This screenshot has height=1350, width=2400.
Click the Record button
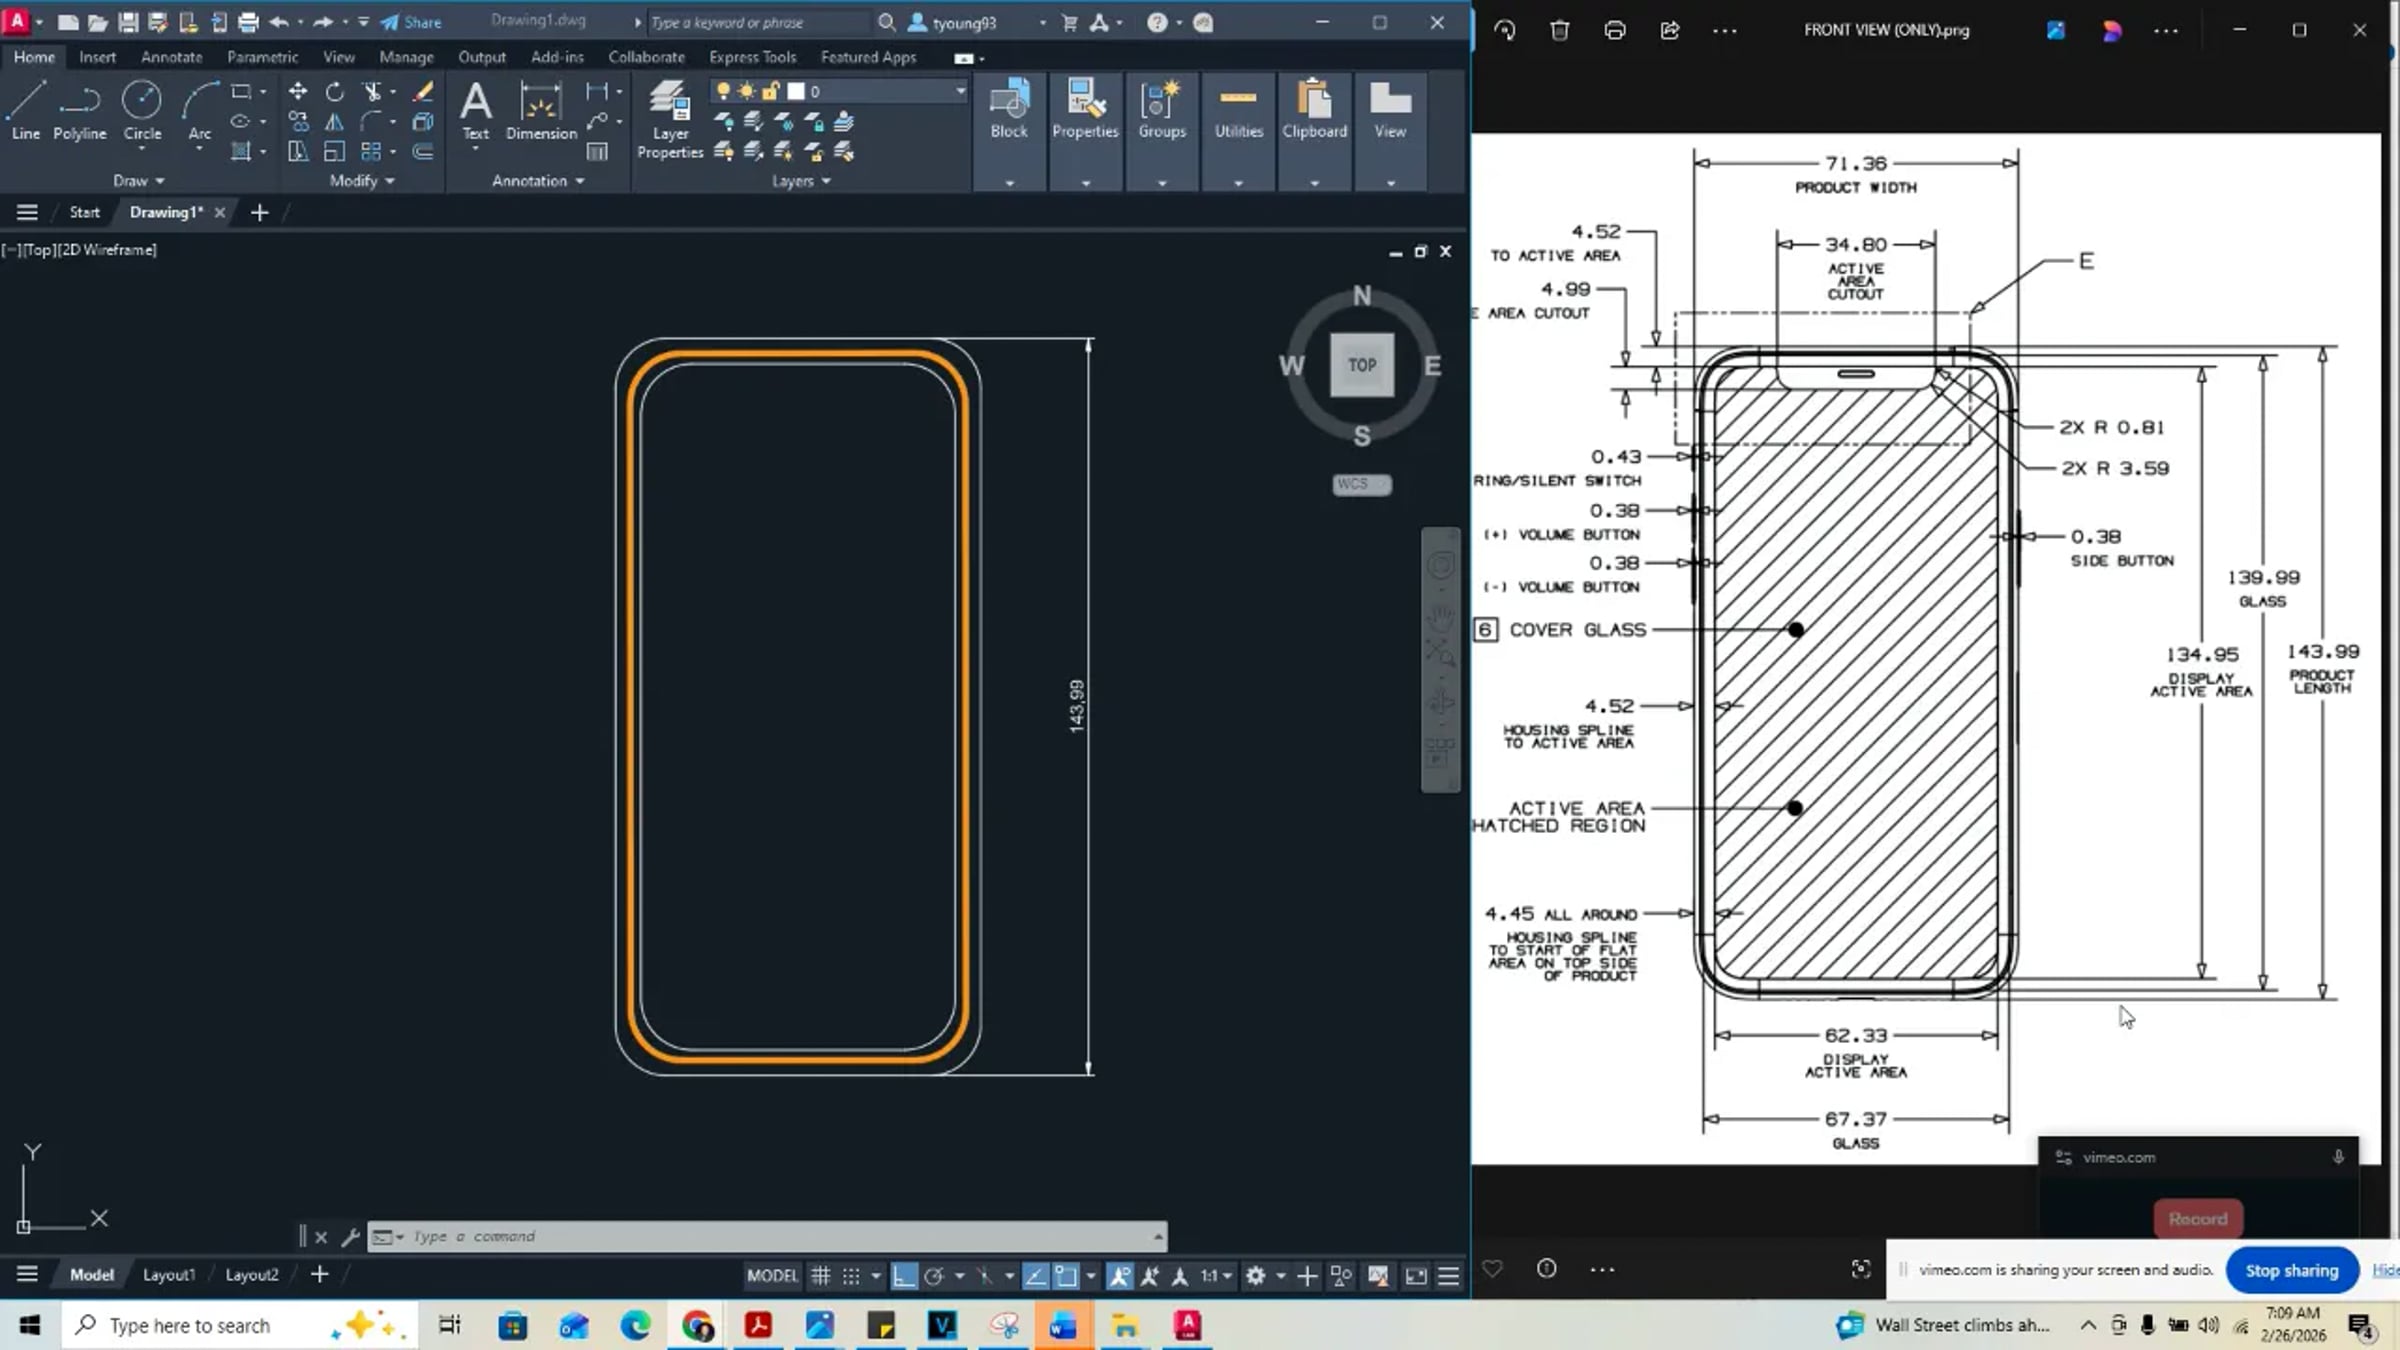2198,1219
